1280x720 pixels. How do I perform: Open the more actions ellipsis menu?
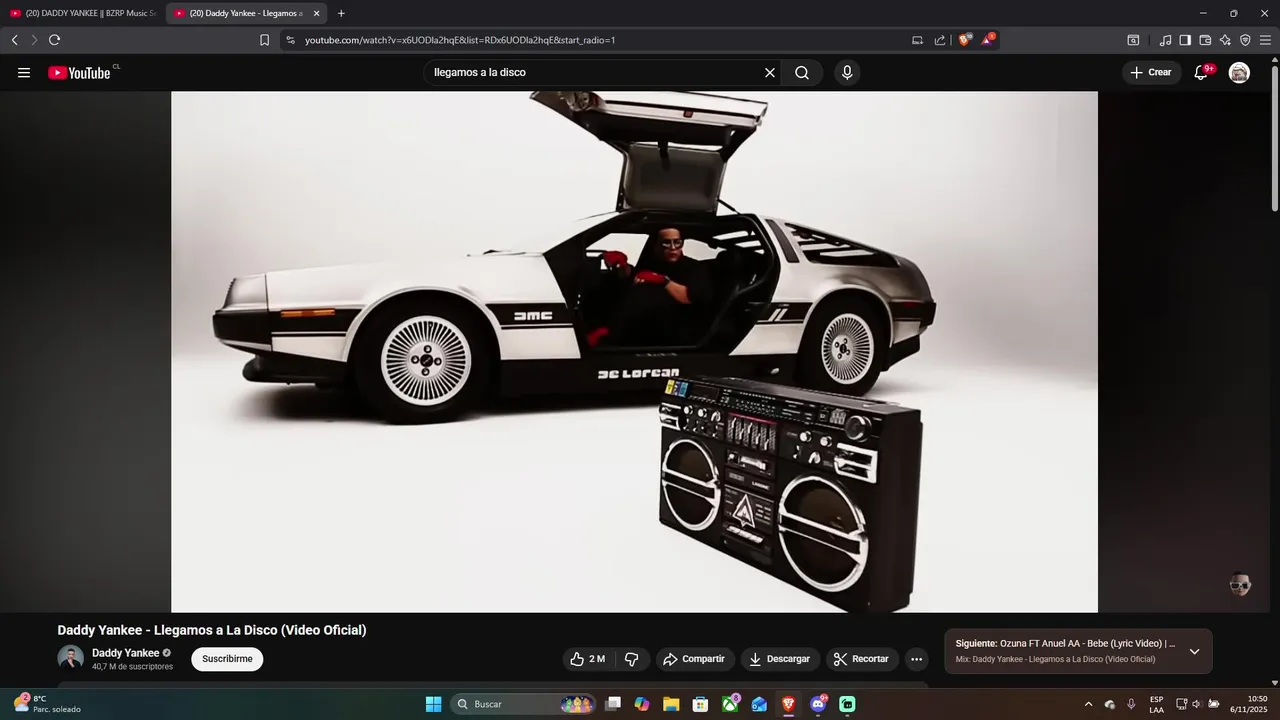point(916,659)
